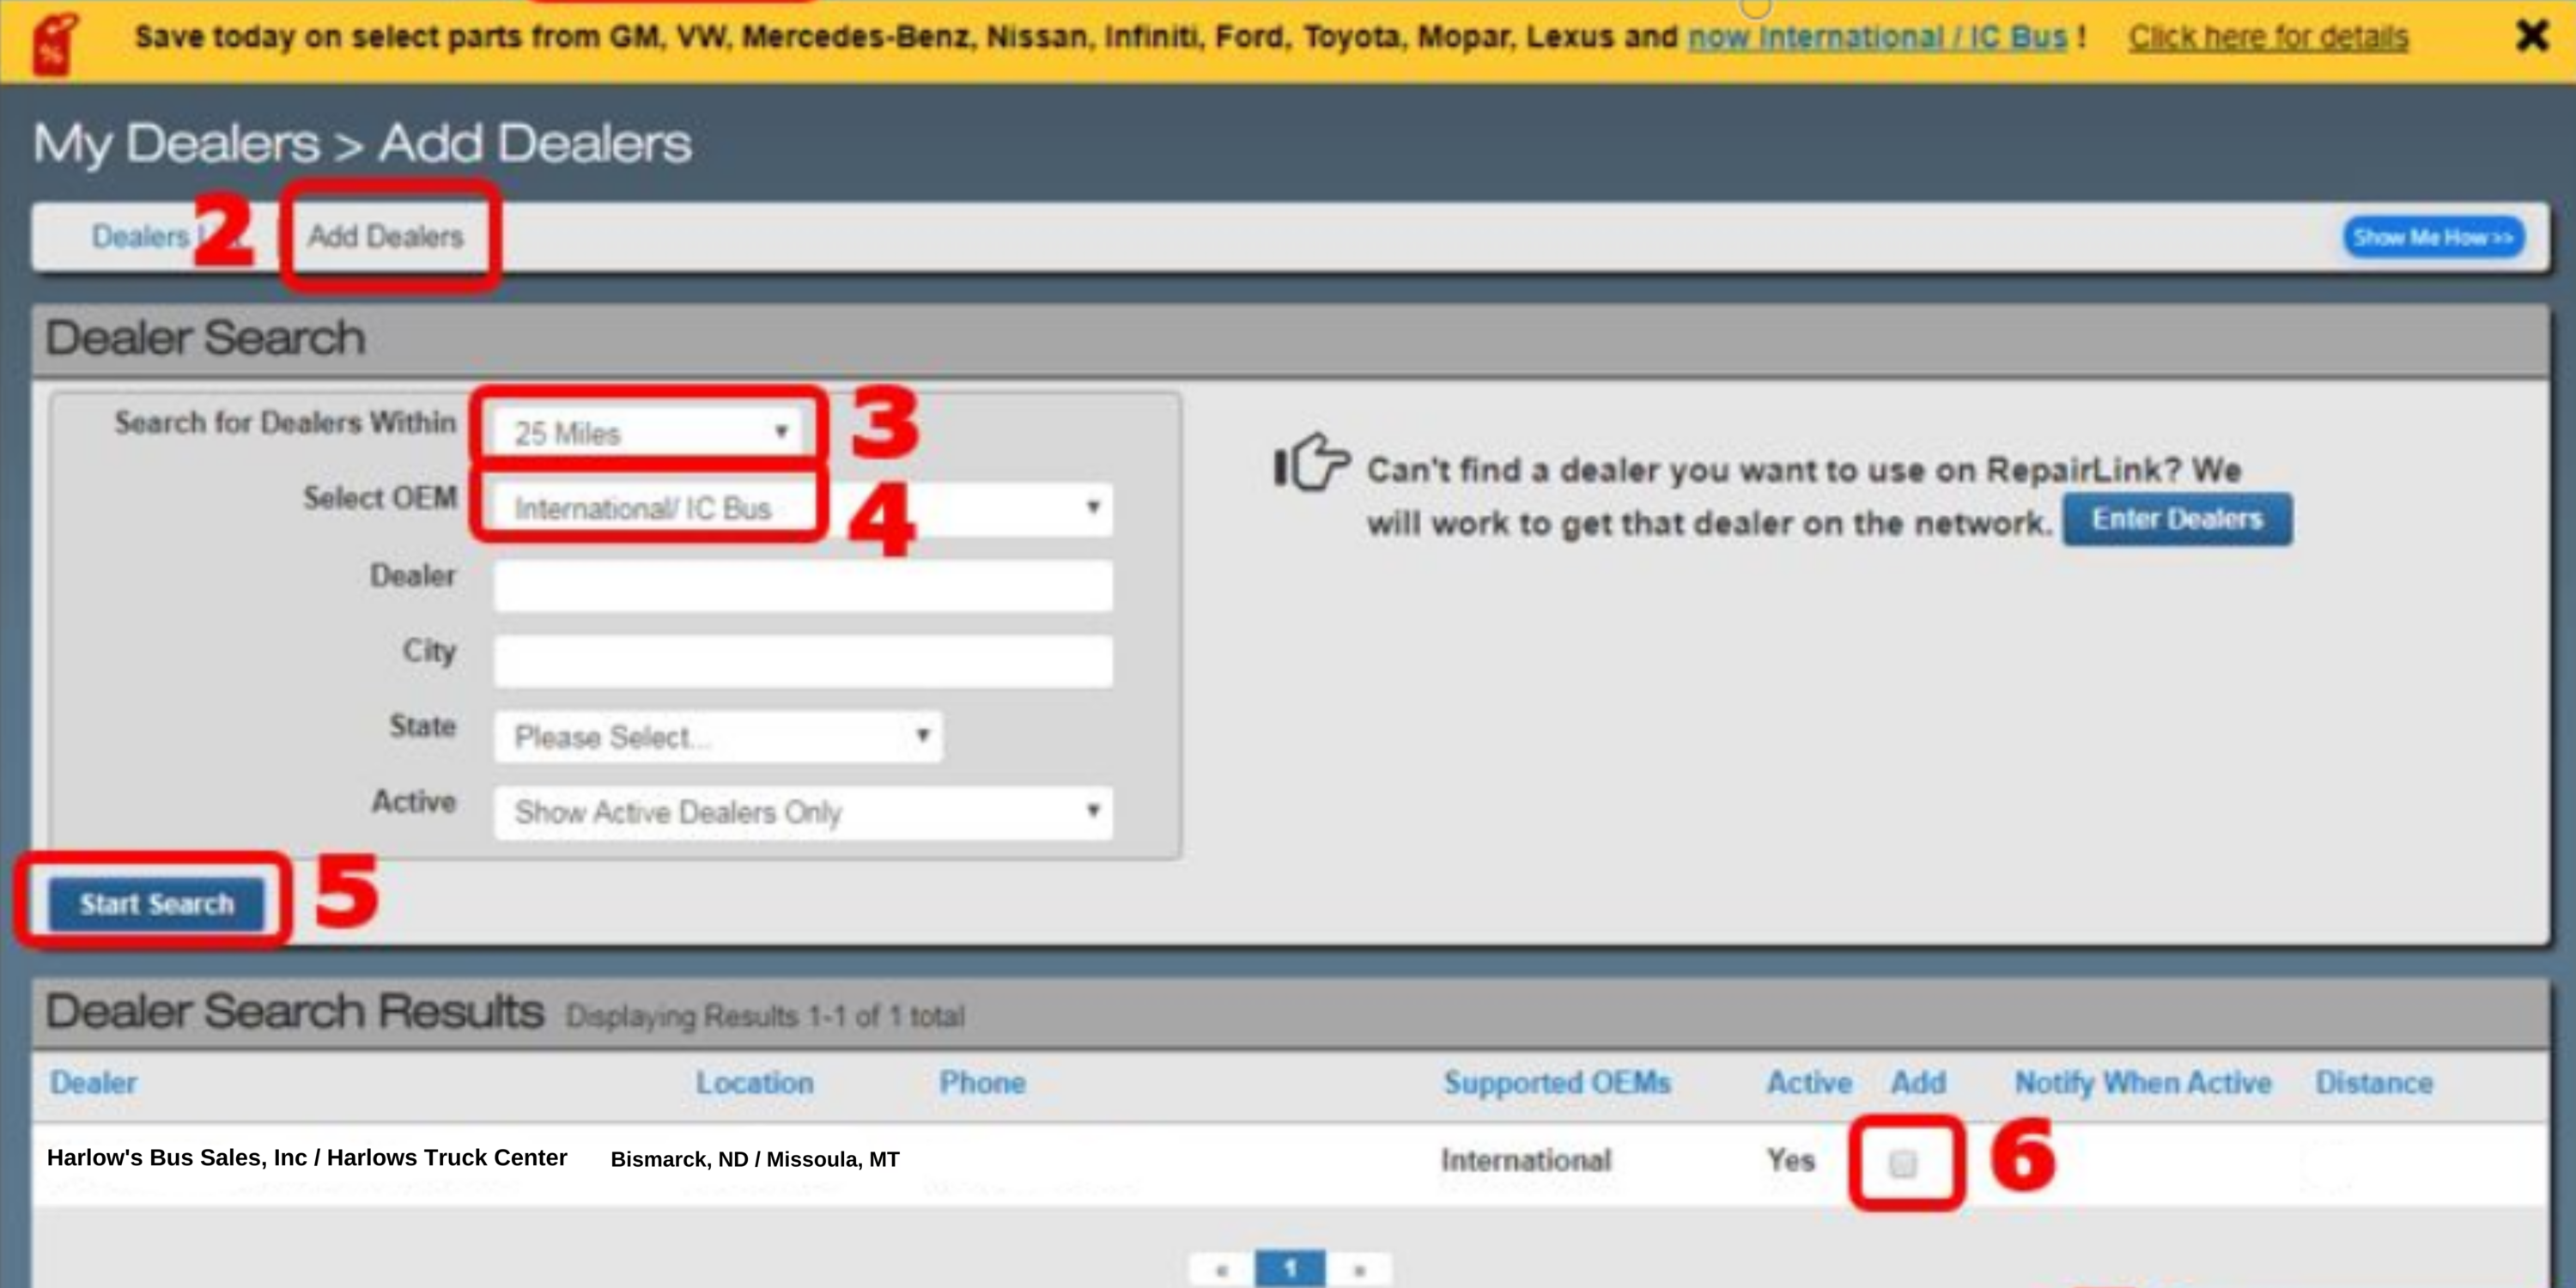Click the Enter Dealers button
This screenshot has height=1288, width=2576.
[x=2177, y=519]
